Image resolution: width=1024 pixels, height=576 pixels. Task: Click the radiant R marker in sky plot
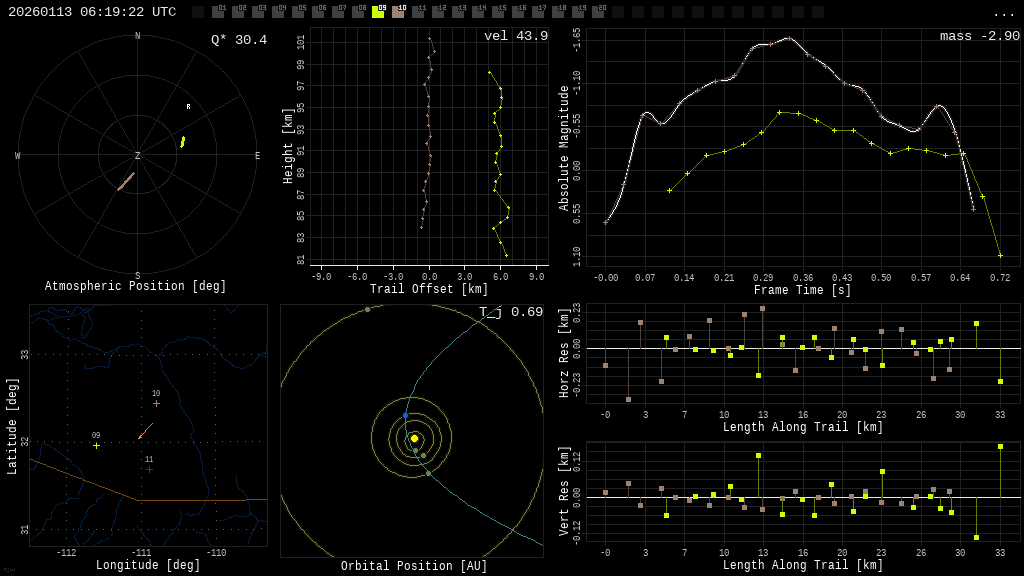pos(188,107)
